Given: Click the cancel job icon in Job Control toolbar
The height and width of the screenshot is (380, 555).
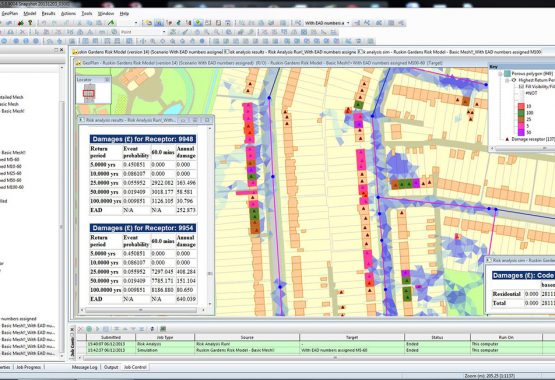Looking at the screenshot, I should 80,329.
